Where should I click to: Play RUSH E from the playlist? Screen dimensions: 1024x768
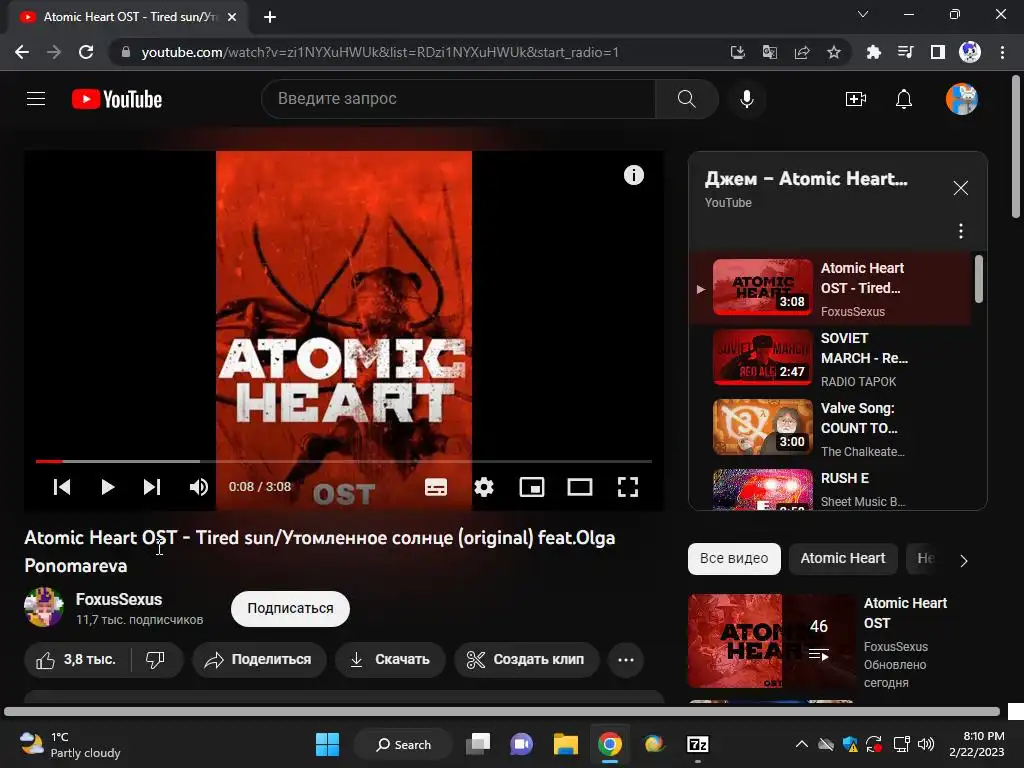tap(829, 488)
